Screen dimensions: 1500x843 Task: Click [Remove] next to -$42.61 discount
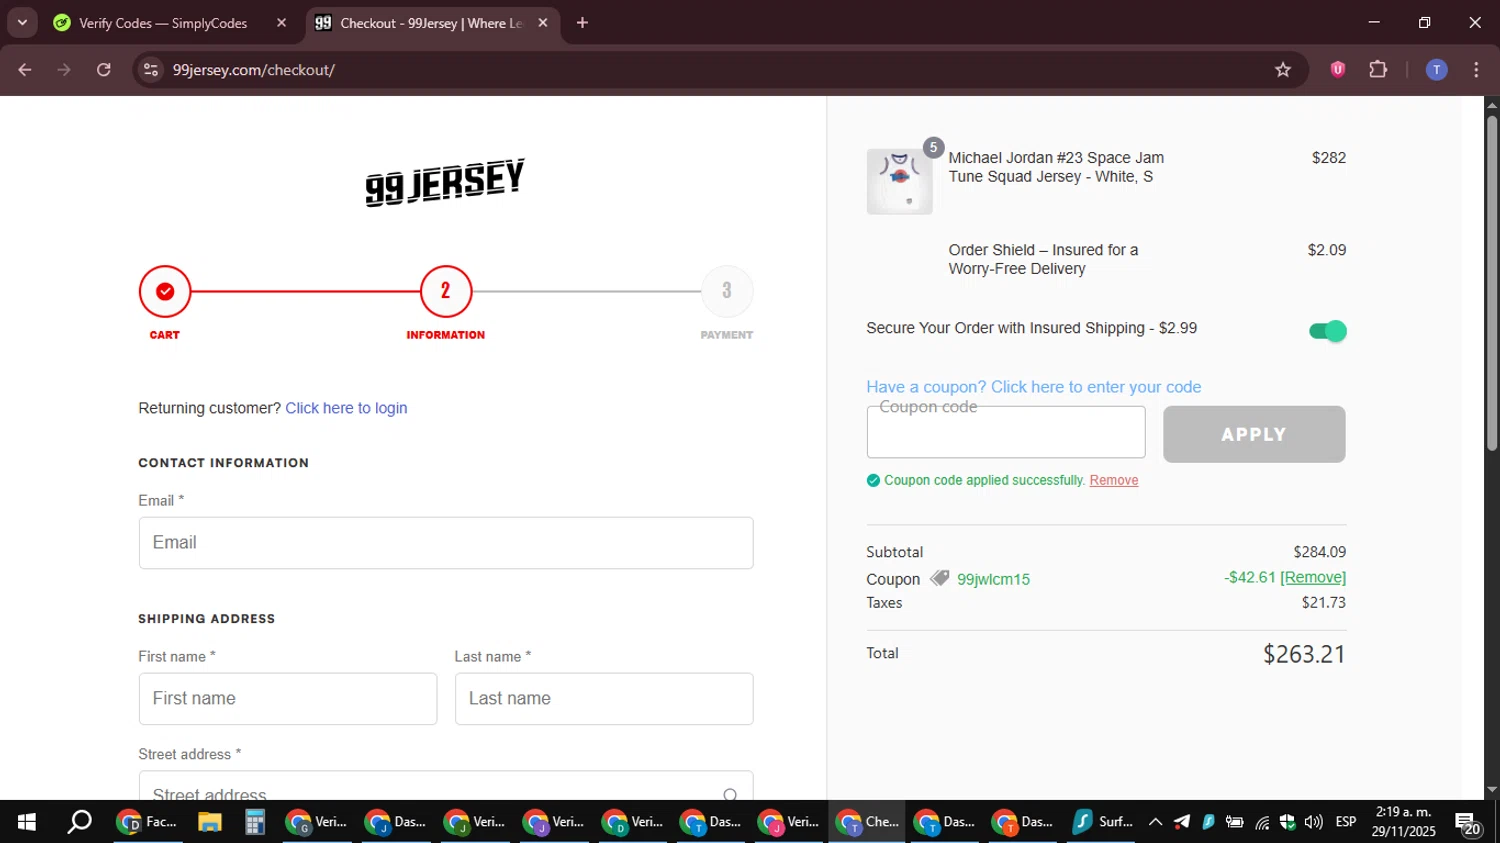1313,577
